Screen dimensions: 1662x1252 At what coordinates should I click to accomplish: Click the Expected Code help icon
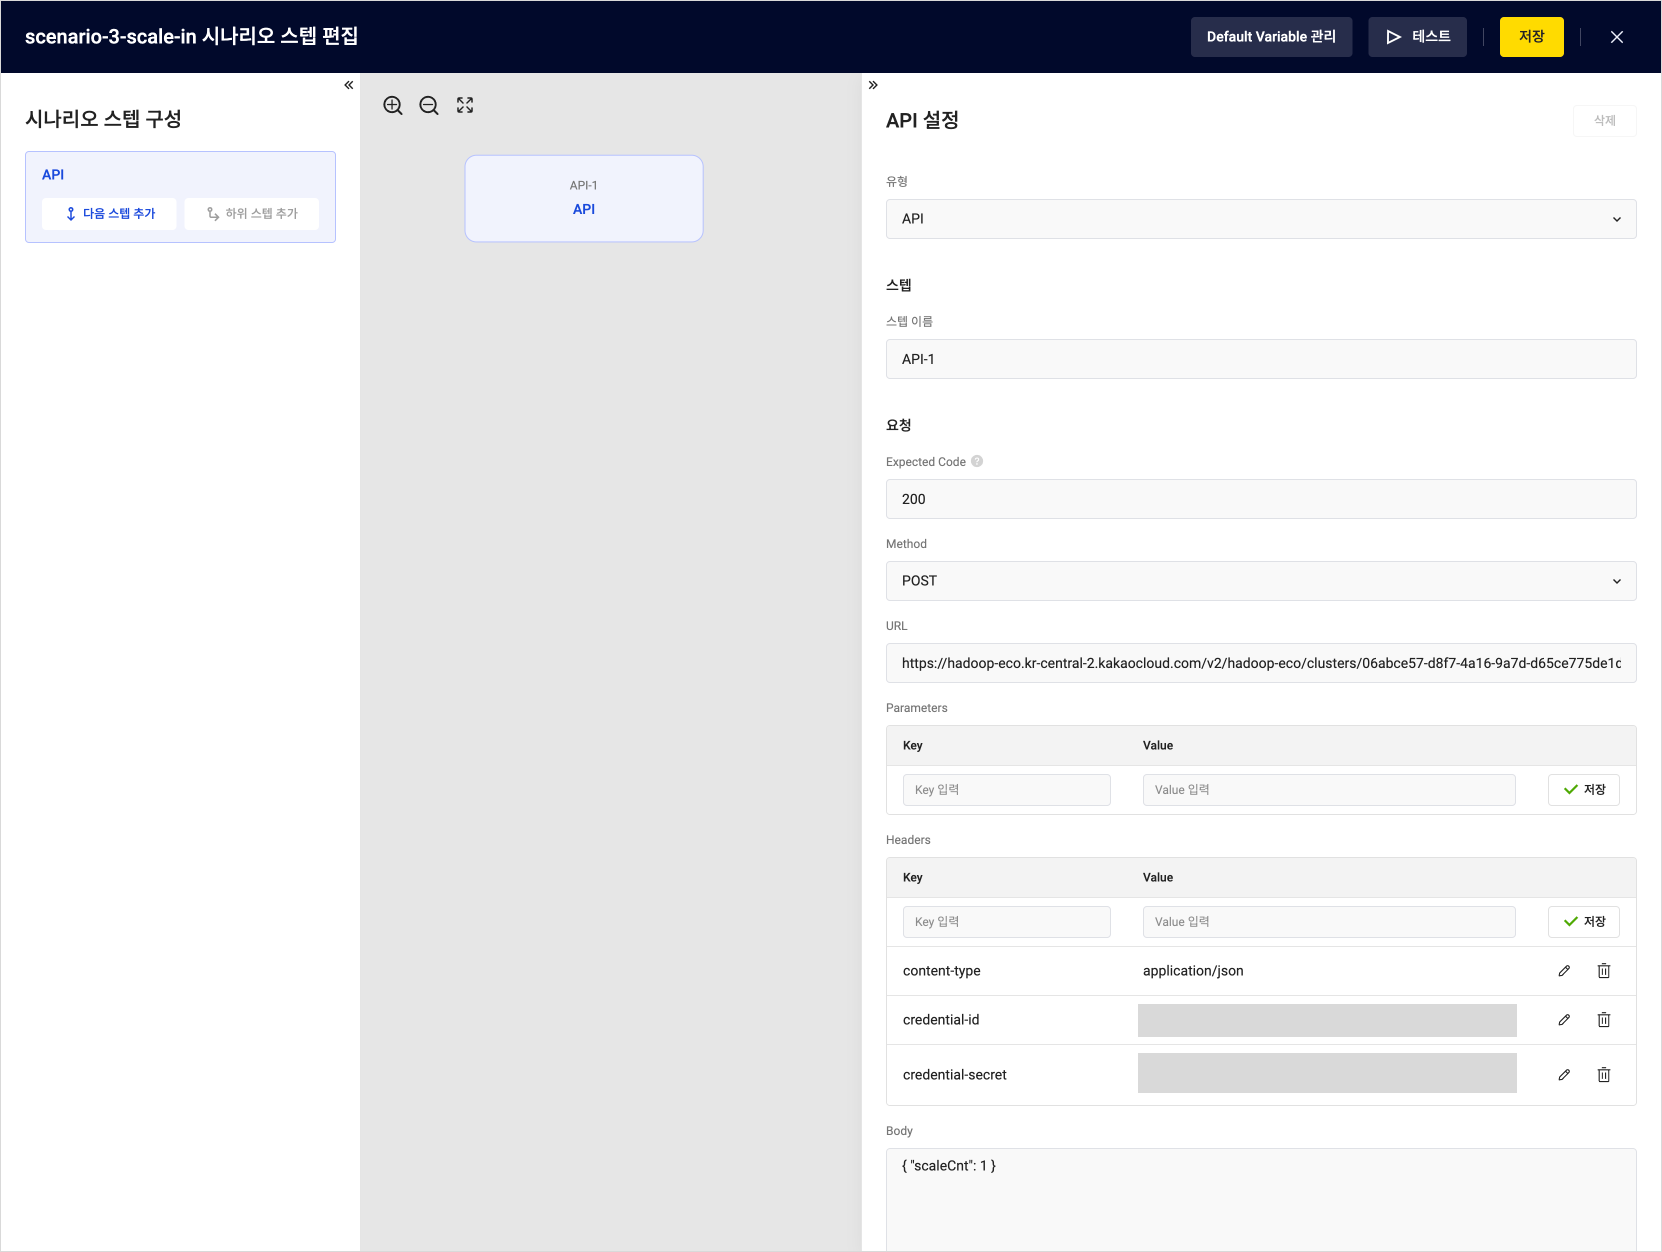(977, 461)
